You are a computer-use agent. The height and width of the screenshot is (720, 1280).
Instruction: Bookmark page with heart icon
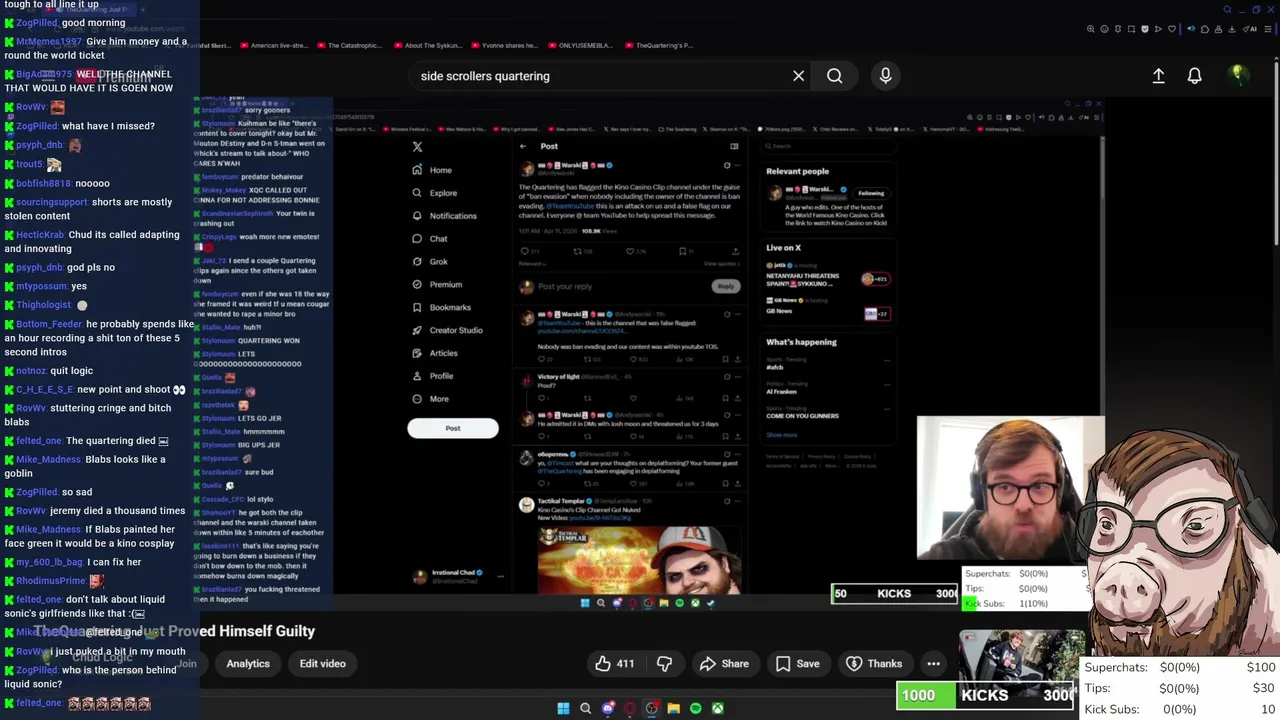1172,29
